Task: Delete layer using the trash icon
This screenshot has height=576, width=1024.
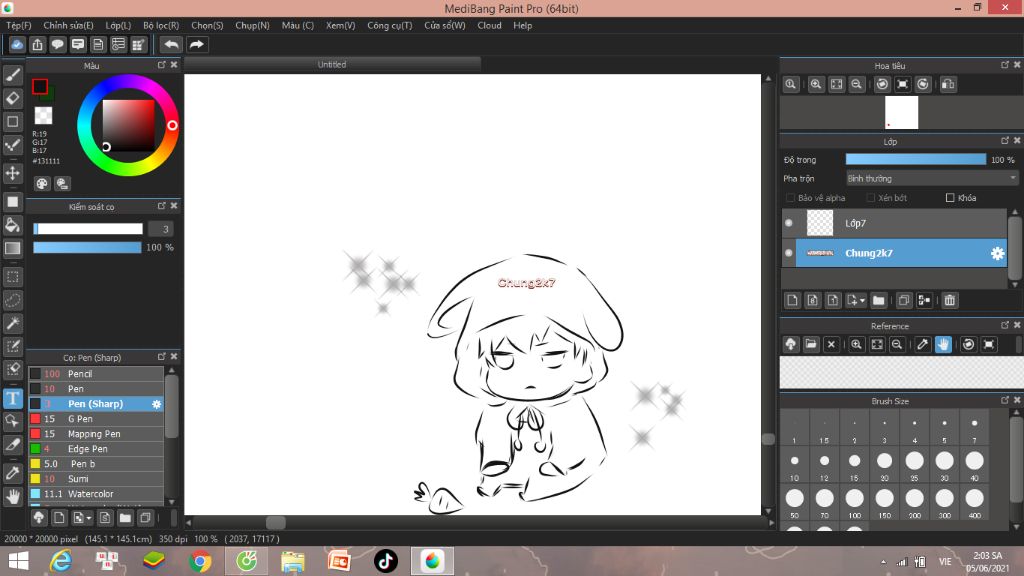Action: (x=950, y=300)
